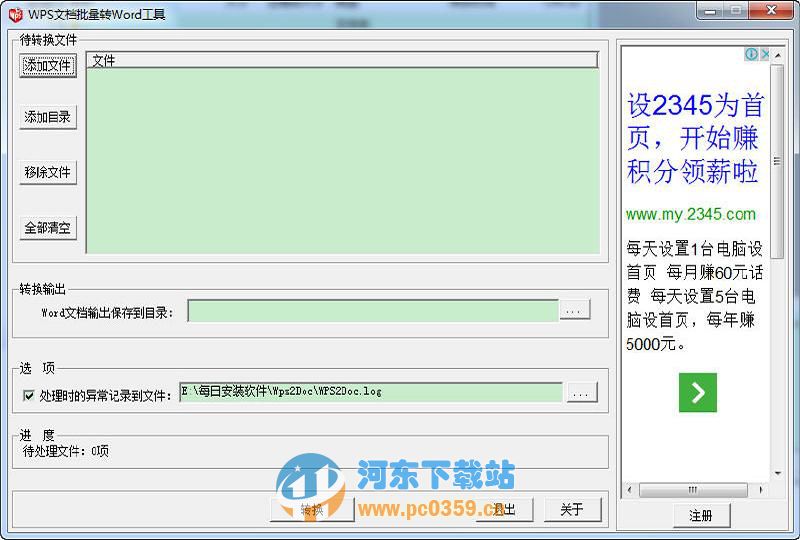Click the 移除文件 button
The image size is (800, 540).
click(x=48, y=172)
